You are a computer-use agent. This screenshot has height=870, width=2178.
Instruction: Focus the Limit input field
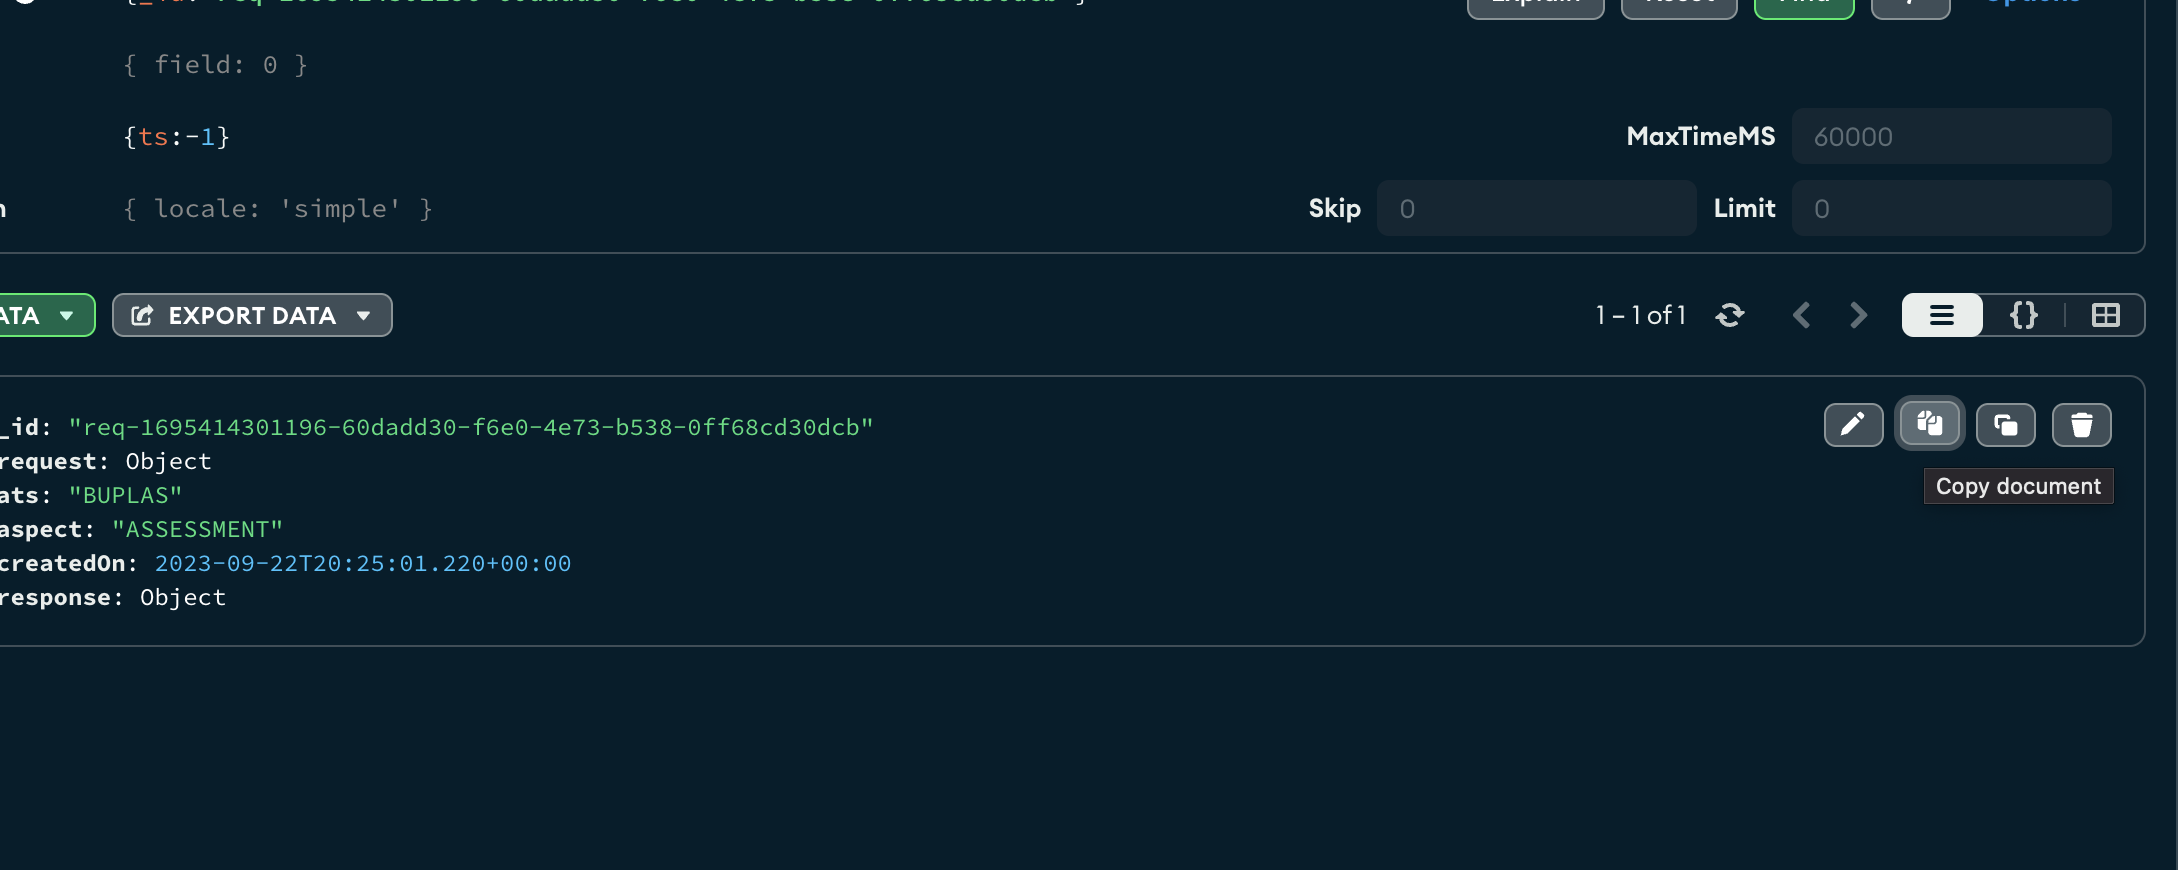click(x=1950, y=209)
